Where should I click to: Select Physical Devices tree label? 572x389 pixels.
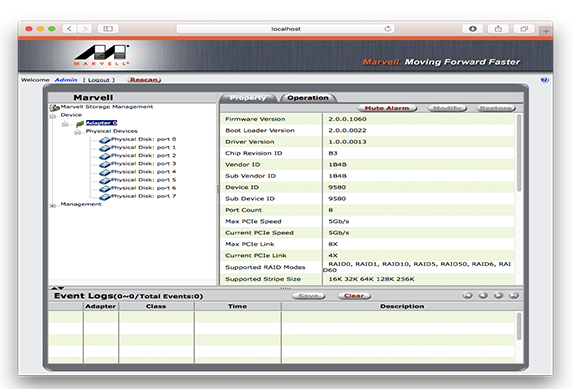112,131
